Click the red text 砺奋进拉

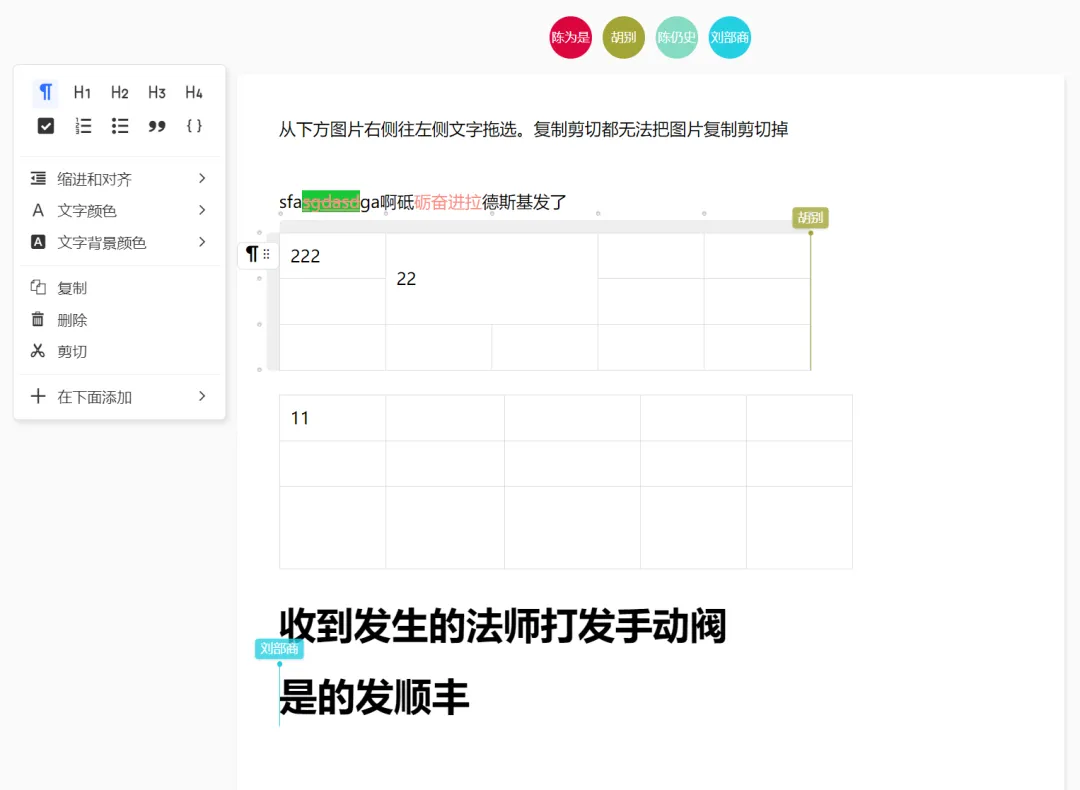(448, 202)
